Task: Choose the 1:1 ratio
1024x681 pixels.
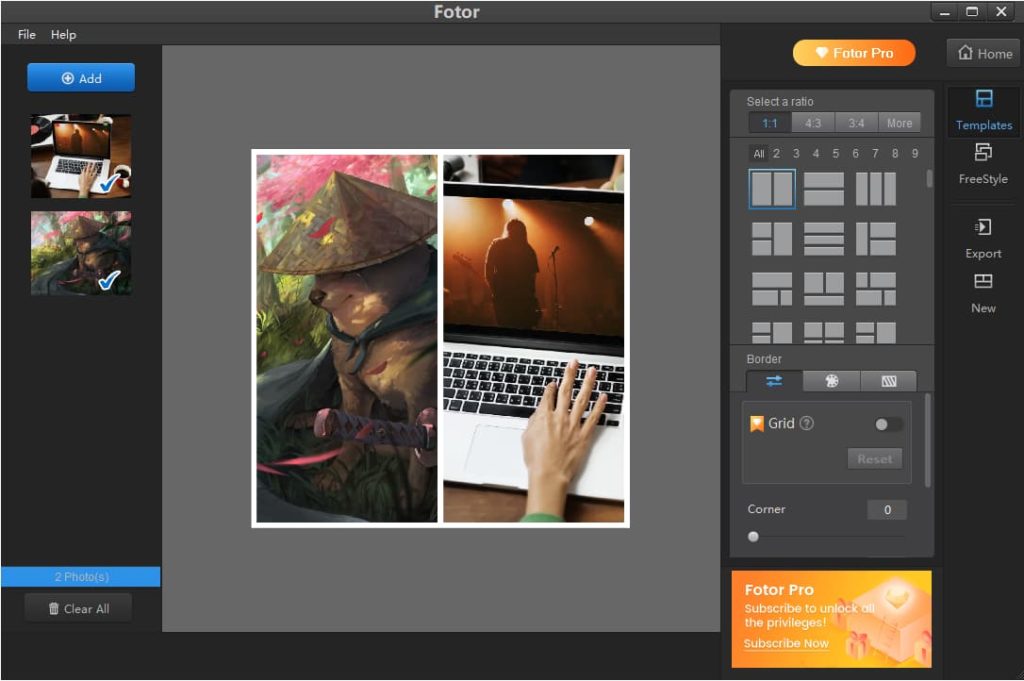Action: pyautogui.click(x=770, y=123)
